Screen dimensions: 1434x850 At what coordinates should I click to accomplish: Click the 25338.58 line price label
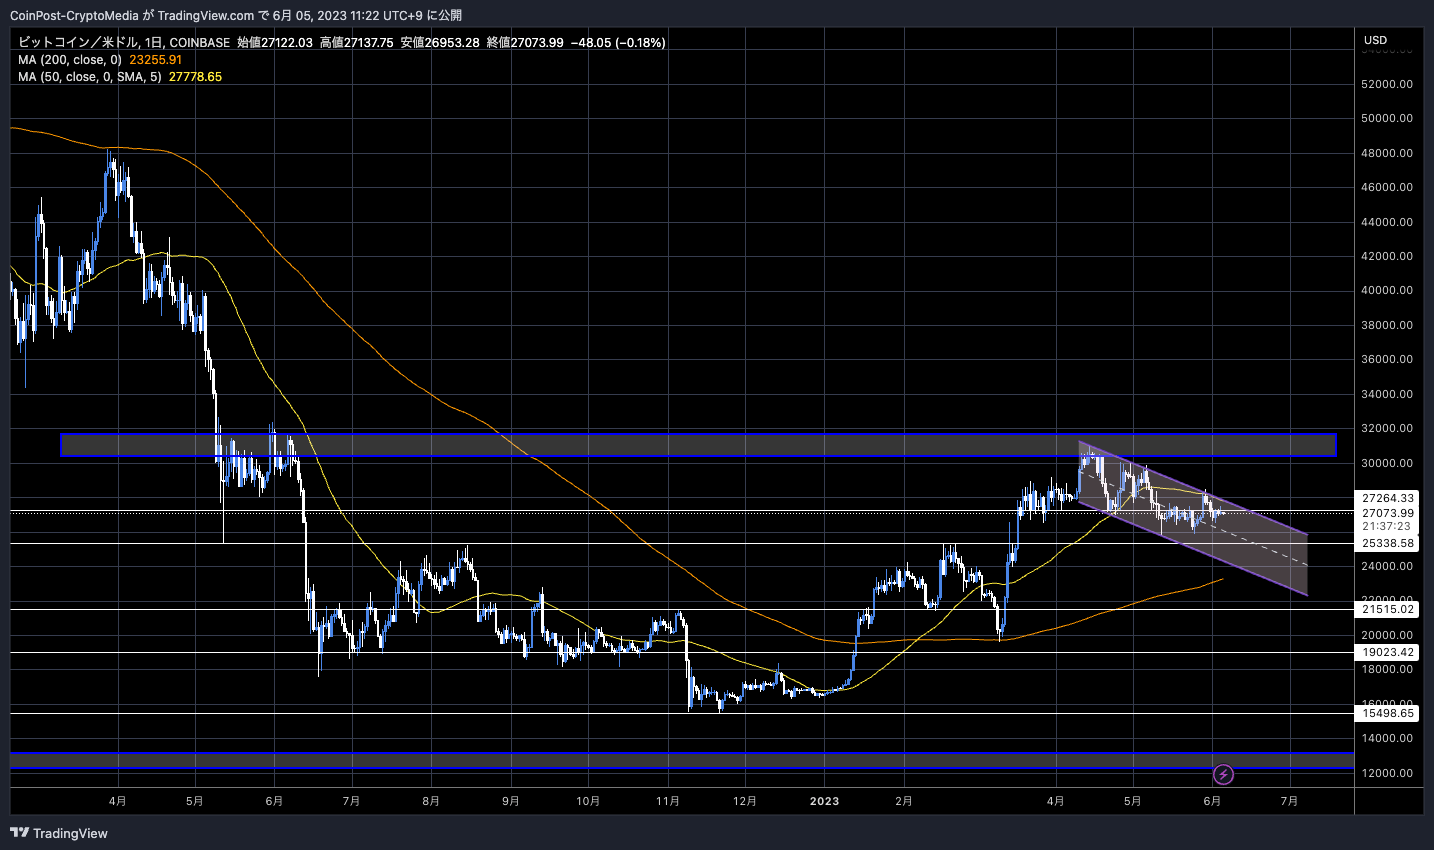[x=1388, y=543]
